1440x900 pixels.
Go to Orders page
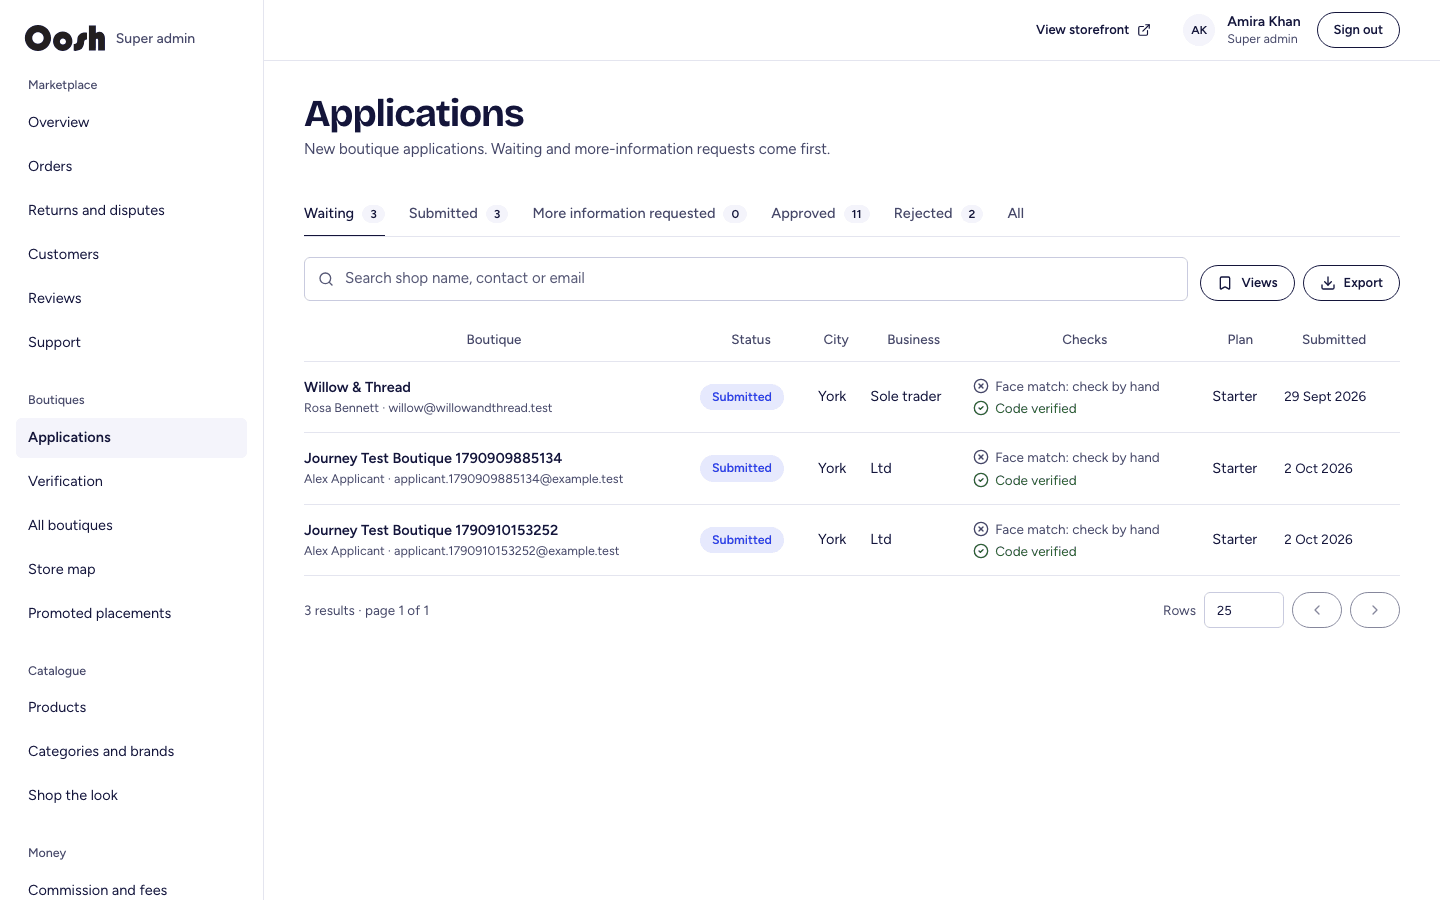coord(131,166)
